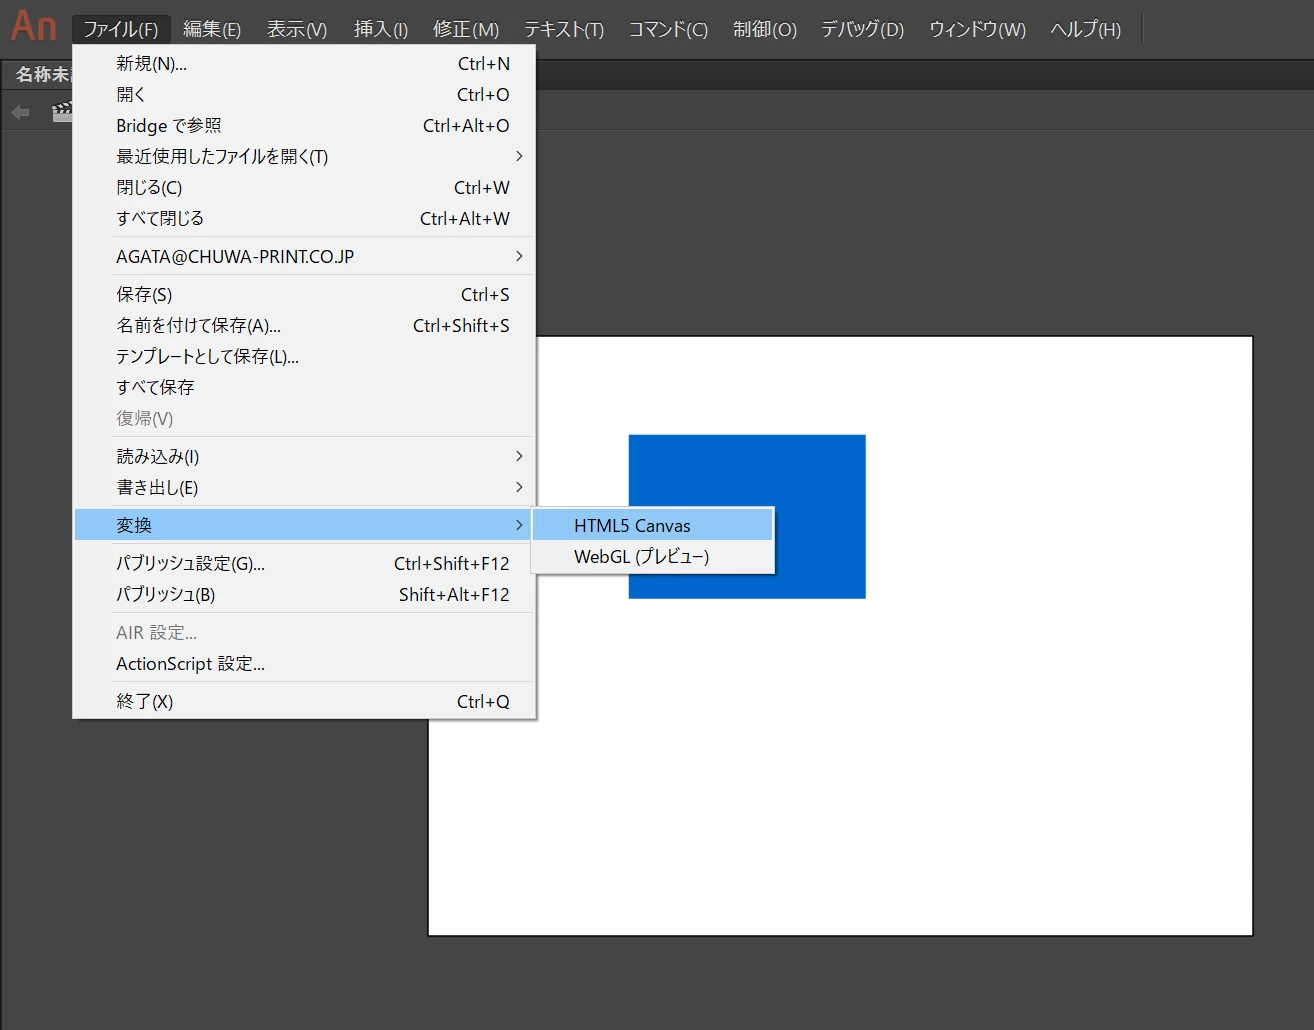Open the 表示(V) menu
Image resolution: width=1314 pixels, height=1030 pixels.
[297, 29]
